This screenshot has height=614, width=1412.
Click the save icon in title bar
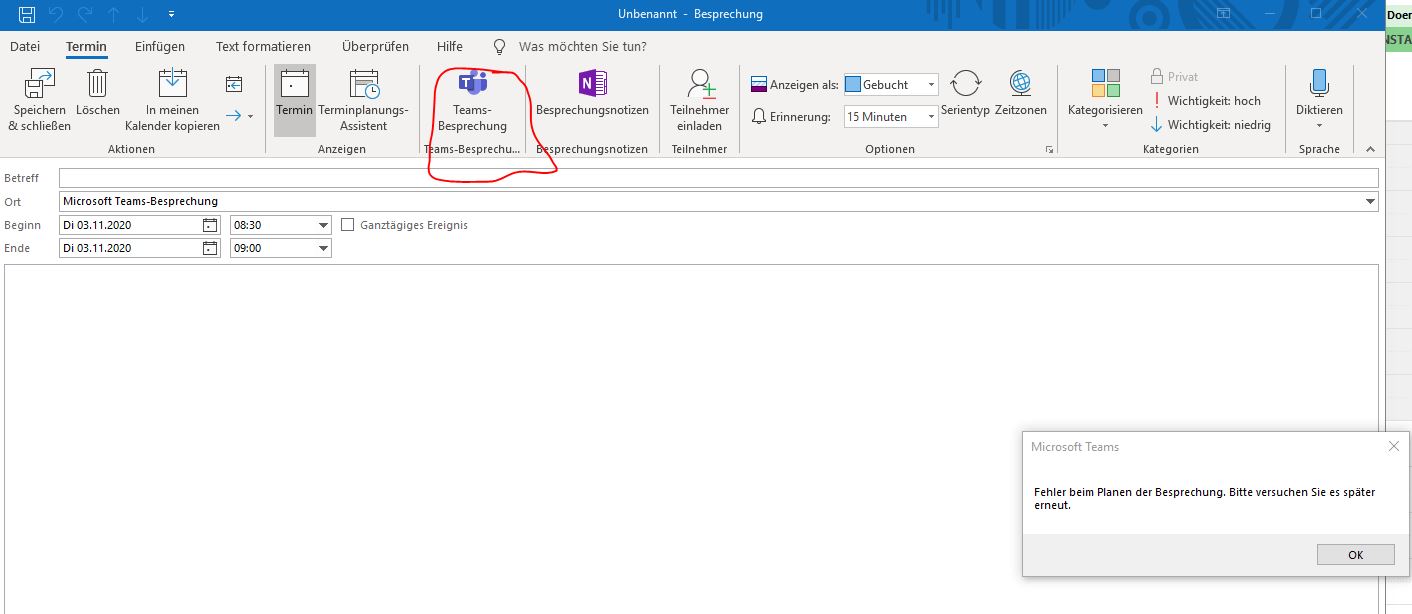27,14
